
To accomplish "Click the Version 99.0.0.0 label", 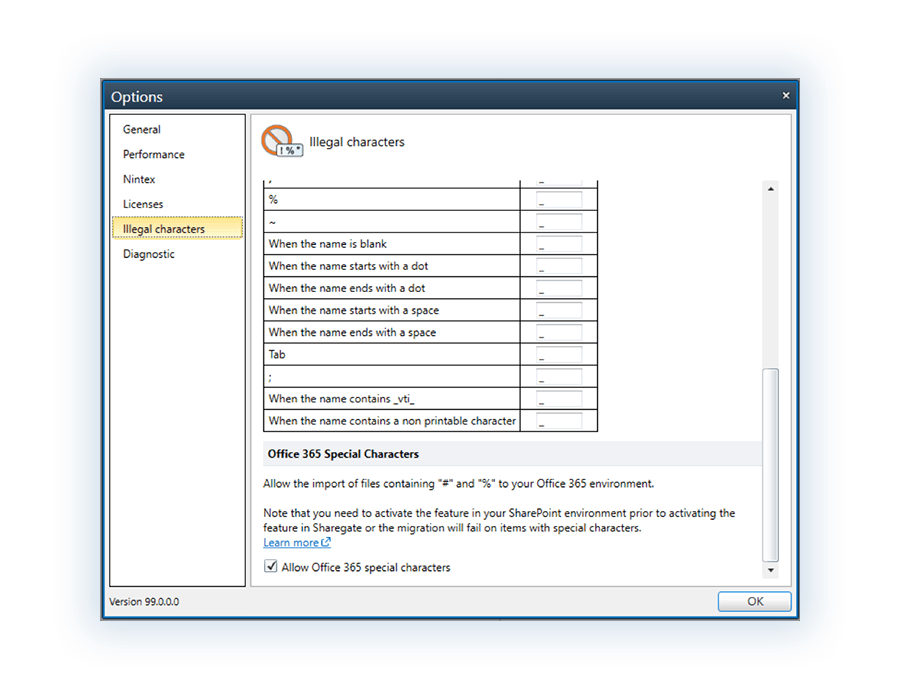I will coord(144,601).
